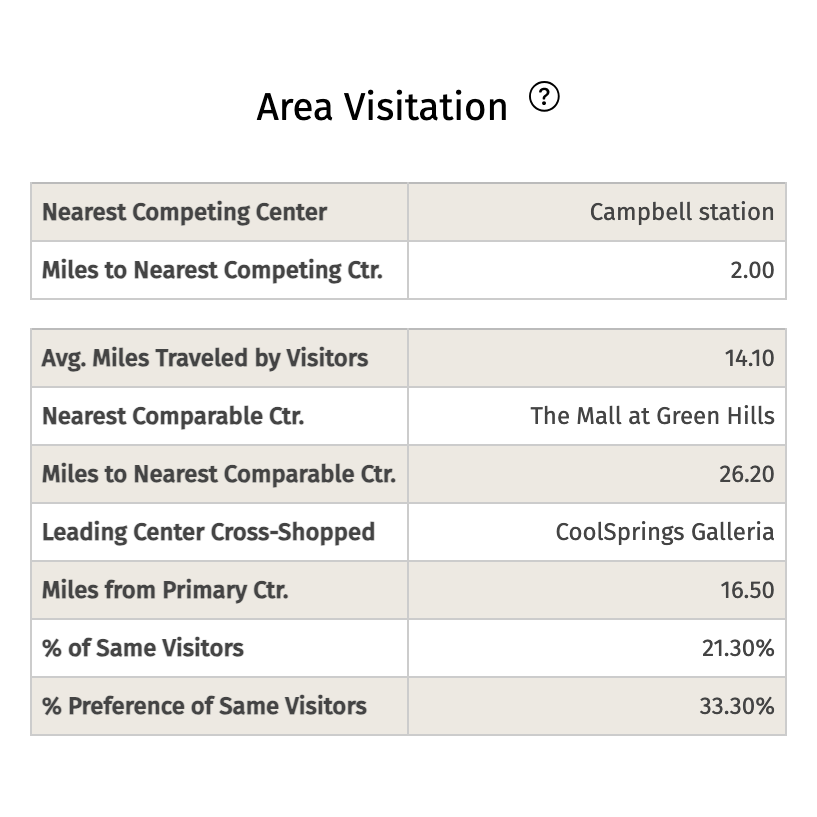Click the 2.00 miles value
This screenshot has width=817, height=817.
(x=752, y=270)
